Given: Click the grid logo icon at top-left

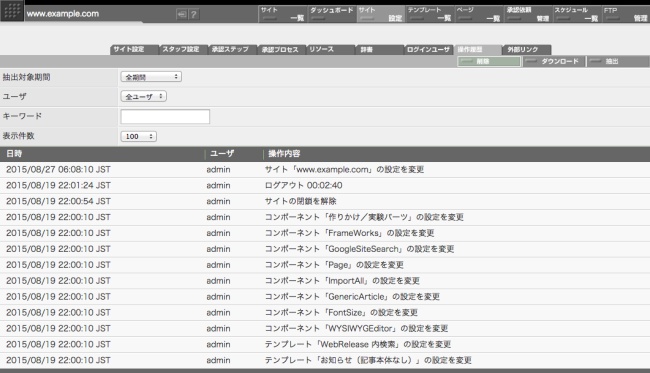Looking at the screenshot, I should pyautogui.click(x=12, y=11).
